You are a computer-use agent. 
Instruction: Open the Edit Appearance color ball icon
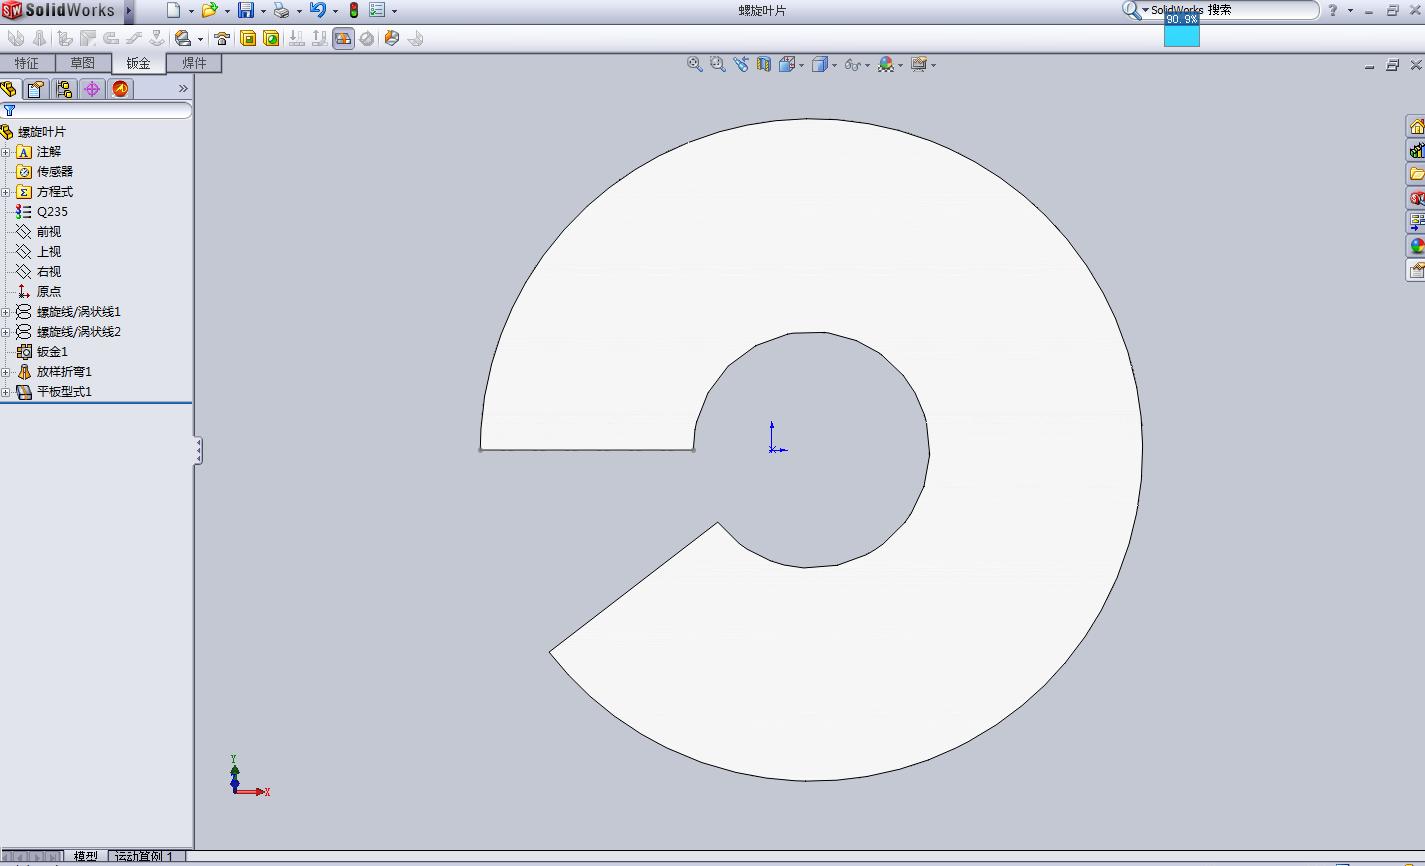tap(885, 64)
